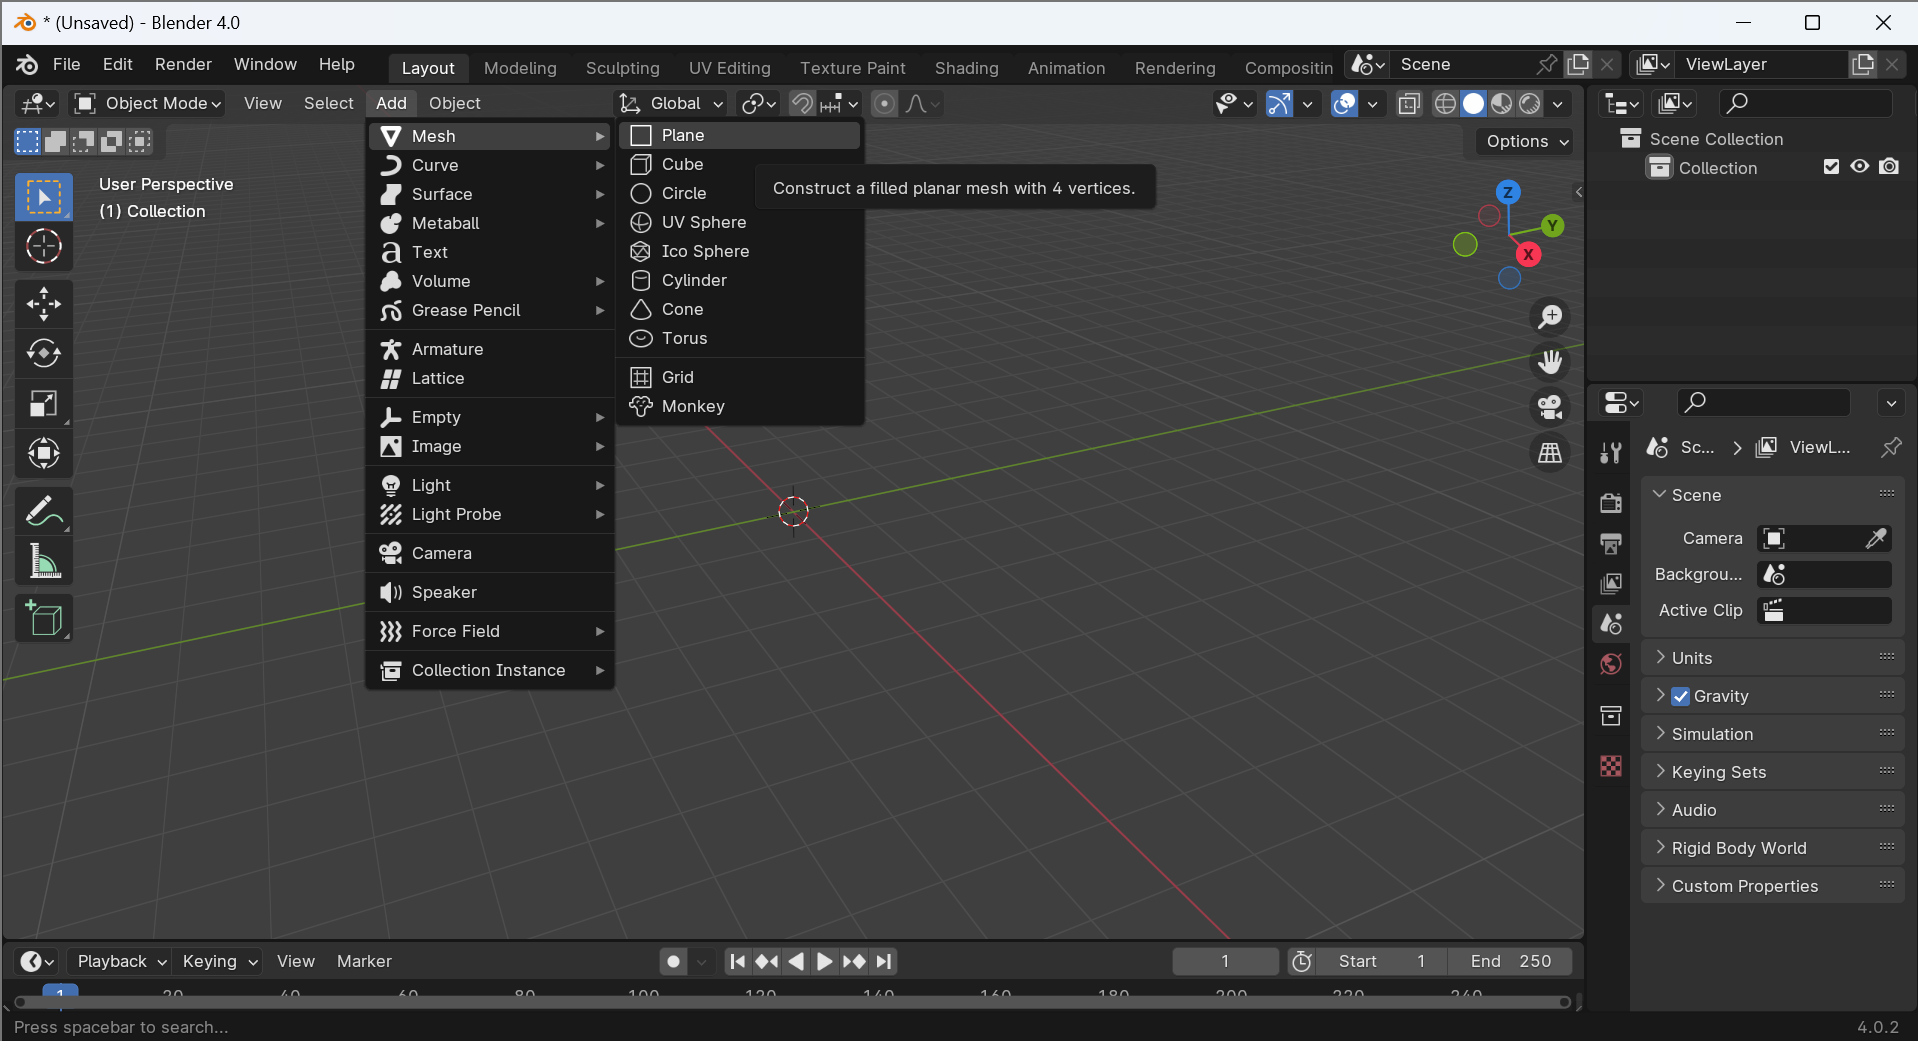This screenshot has height=1041, width=1918.
Task: Jump to the timeline start frame
Action: [x=737, y=961]
